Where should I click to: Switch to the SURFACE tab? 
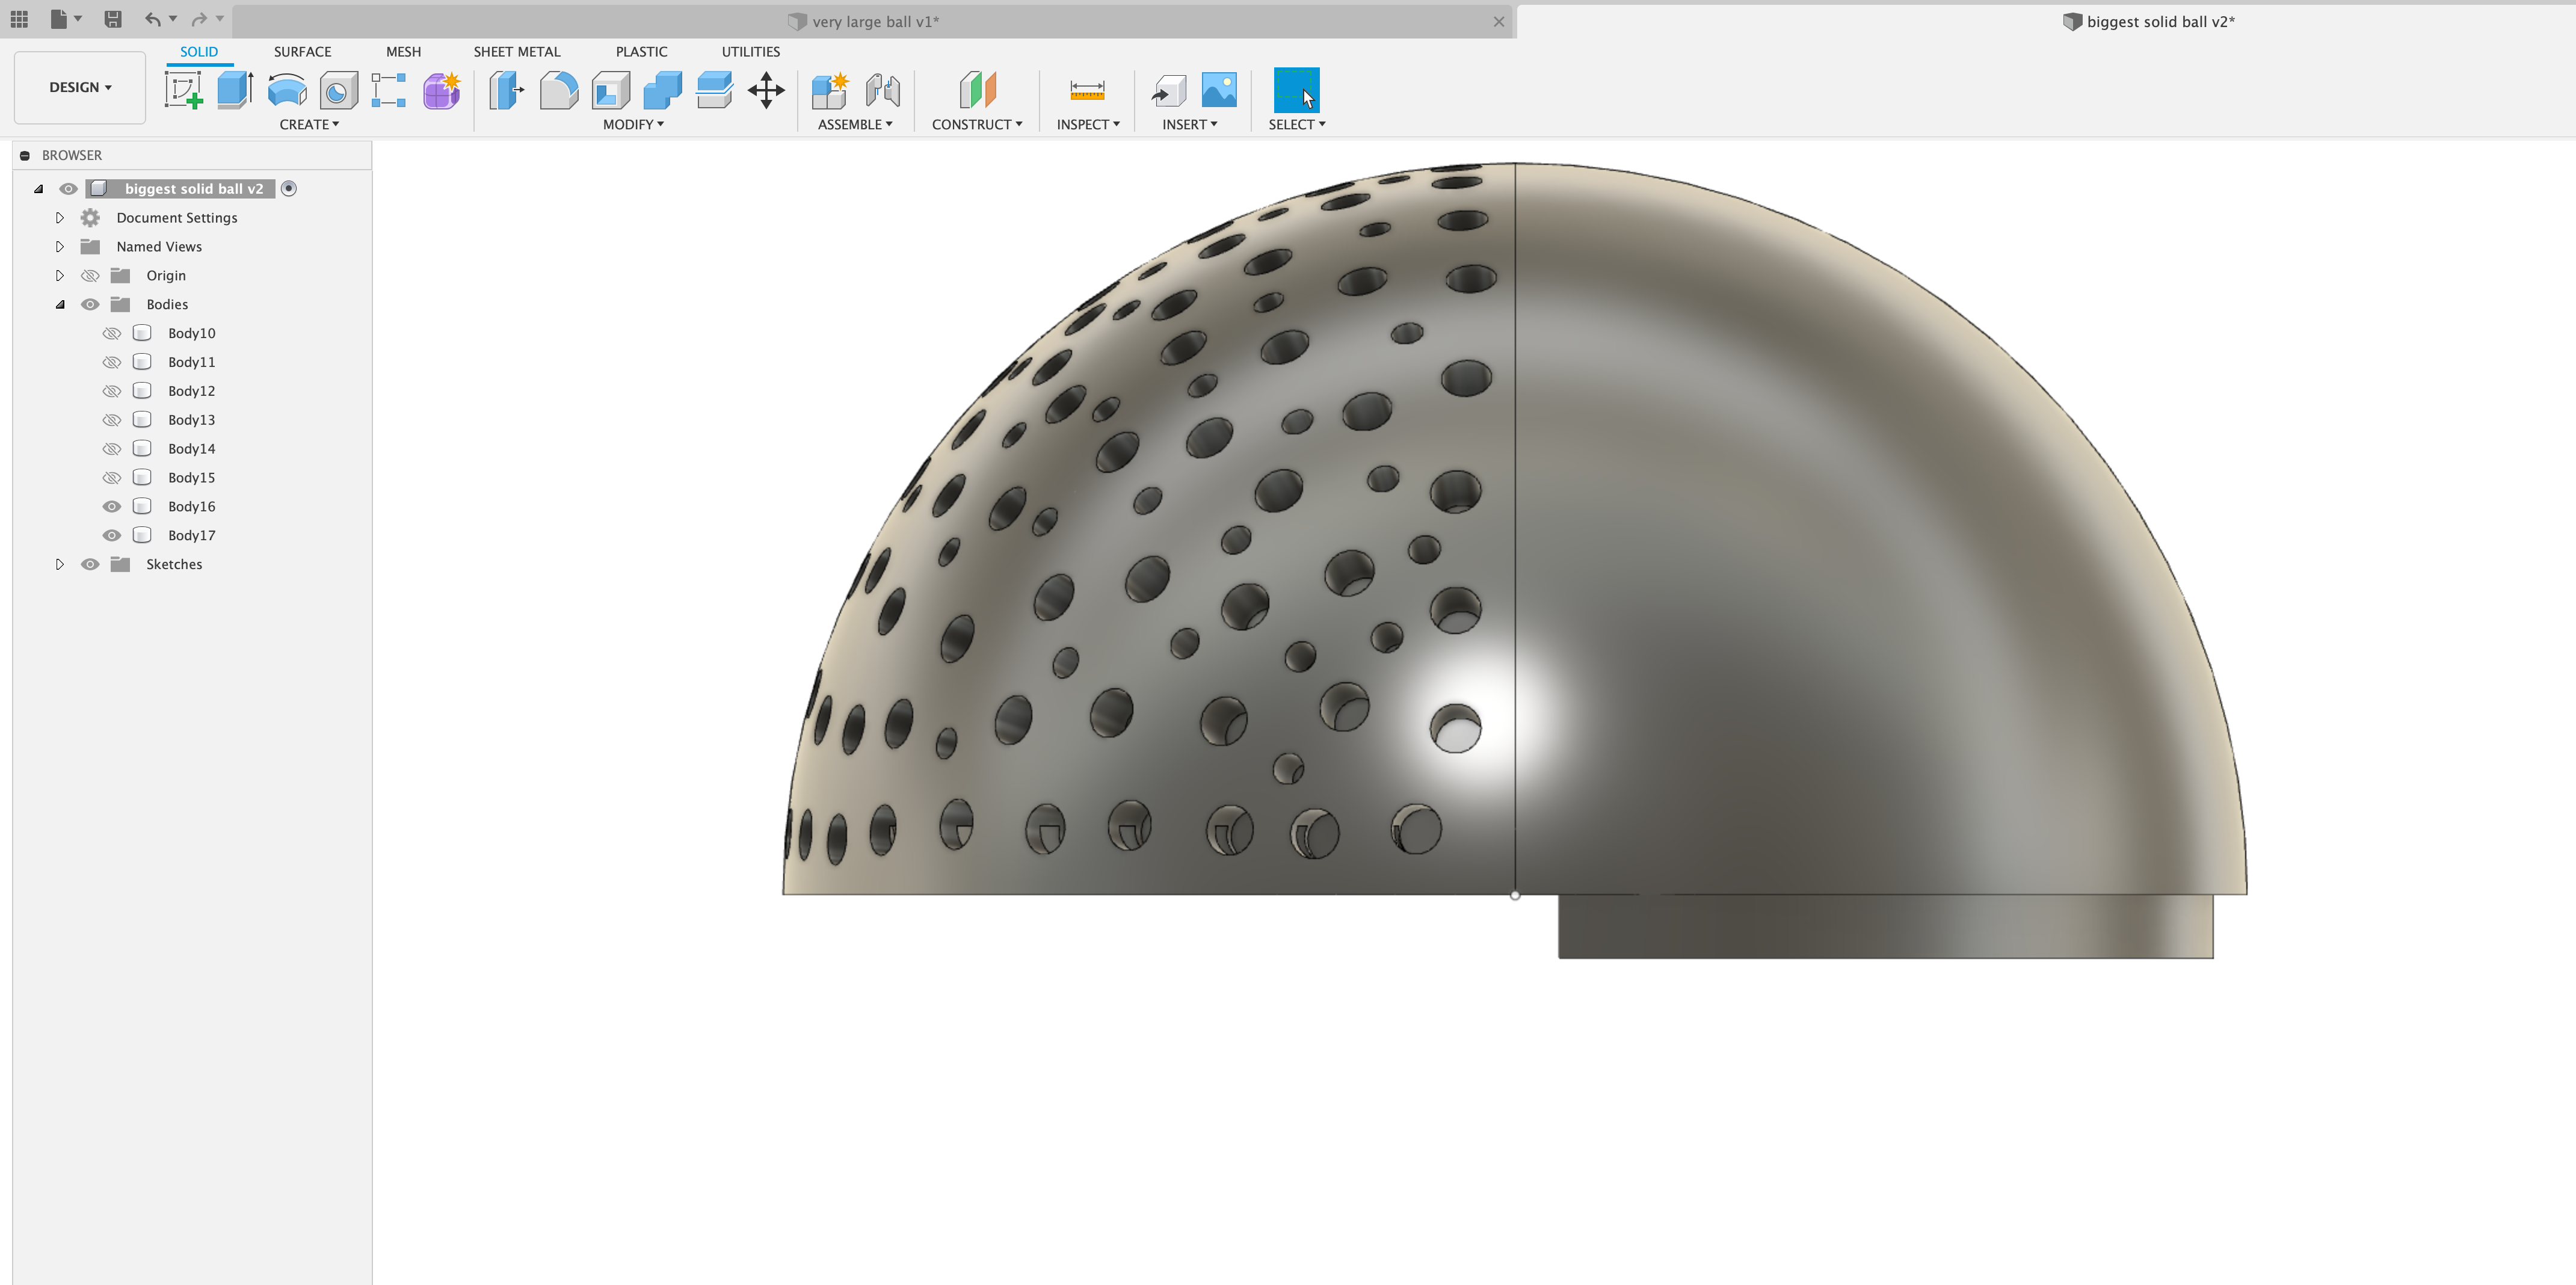302,51
